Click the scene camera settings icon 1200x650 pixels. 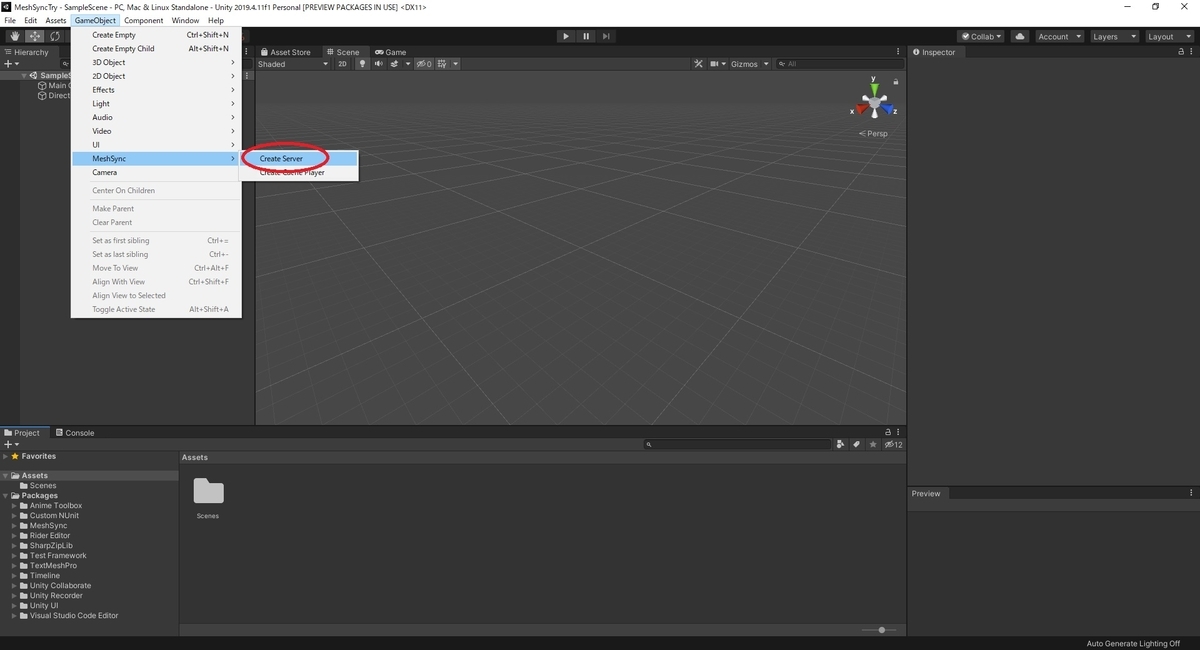point(715,63)
